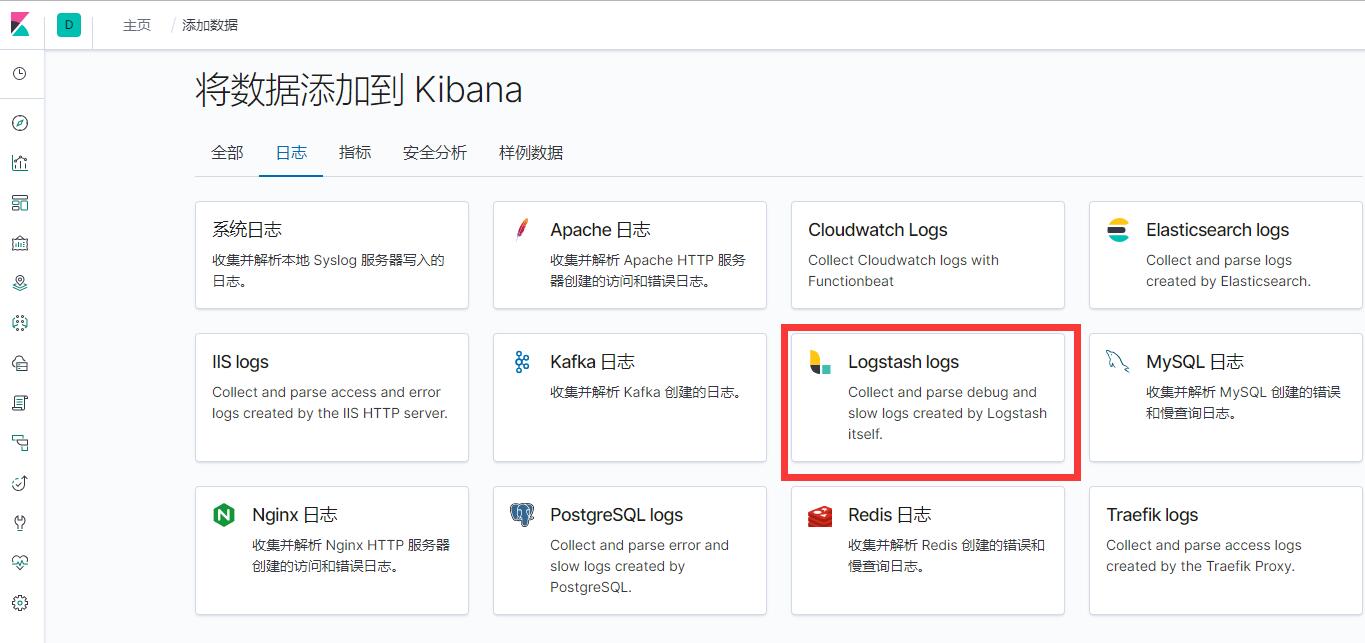Open Logs icon in sidebar
This screenshot has height=643, width=1365.
click(20, 403)
